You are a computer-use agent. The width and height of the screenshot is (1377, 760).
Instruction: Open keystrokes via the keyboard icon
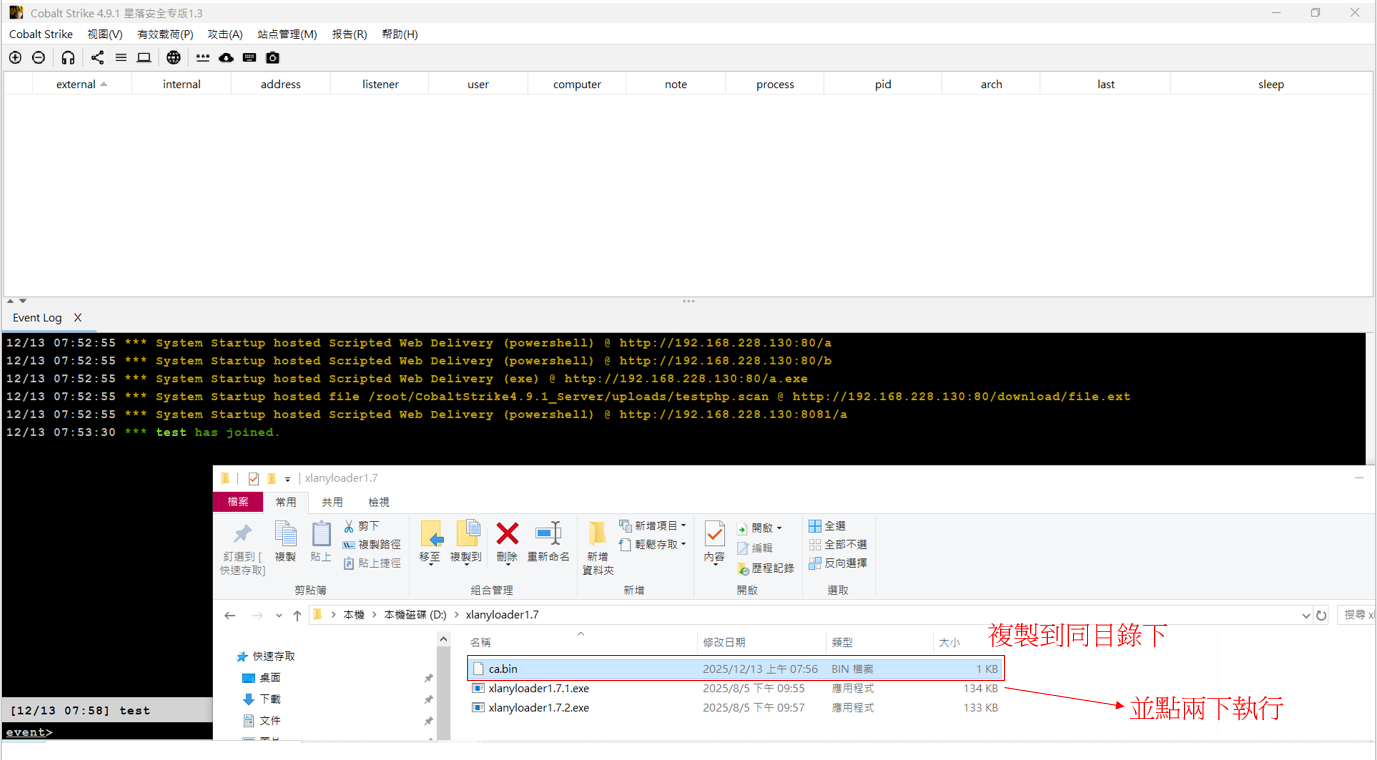tap(249, 58)
